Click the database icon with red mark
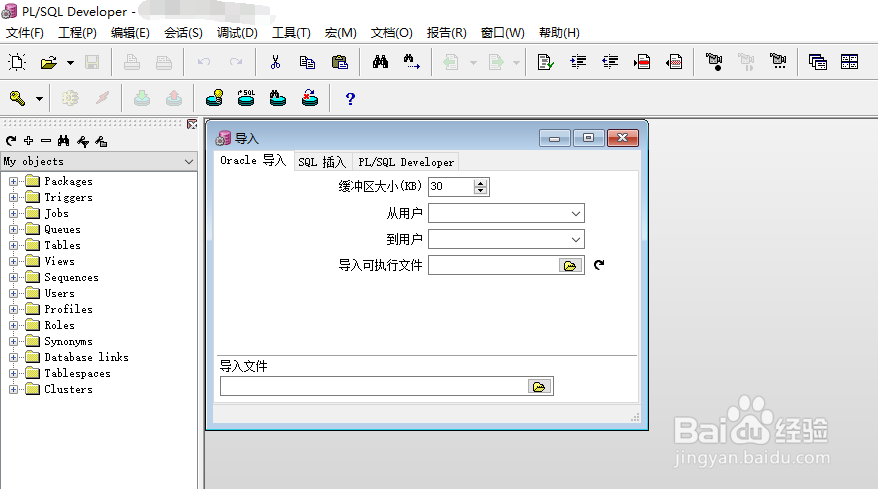Image resolution: width=878 pixels, height=489 pixels. (x=310, y=98)
